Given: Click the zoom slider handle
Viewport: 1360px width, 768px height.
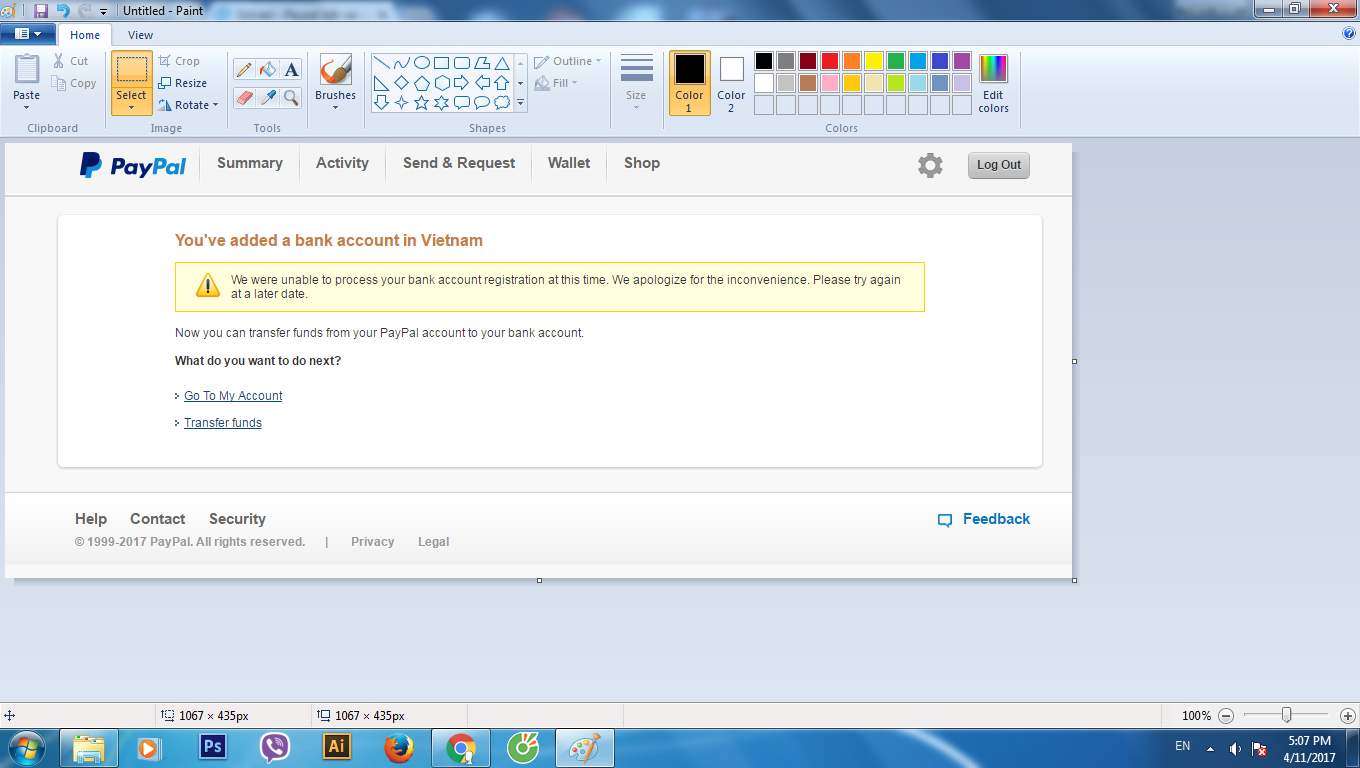Looking at the screenshot, I should tap(1287, 715).
